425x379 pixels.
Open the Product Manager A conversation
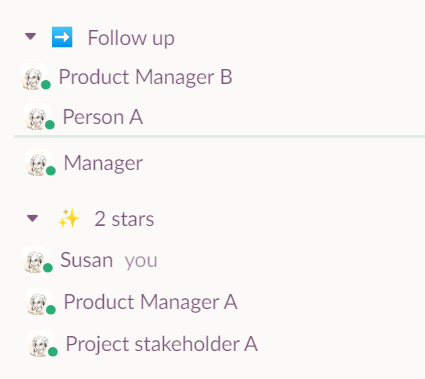150,302
